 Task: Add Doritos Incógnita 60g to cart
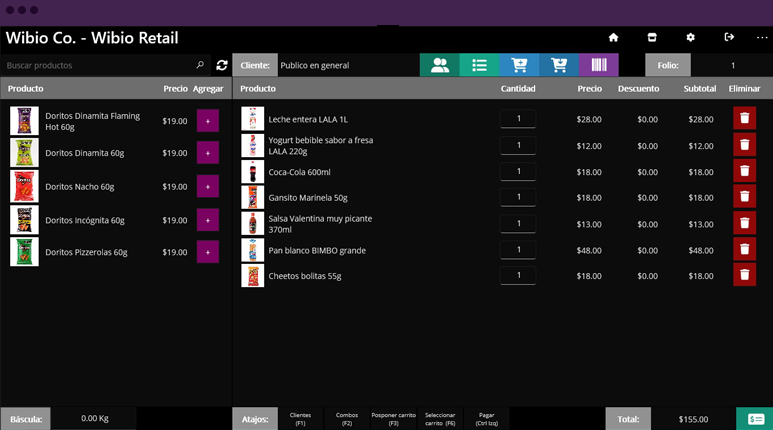click(x=208, y=220)
